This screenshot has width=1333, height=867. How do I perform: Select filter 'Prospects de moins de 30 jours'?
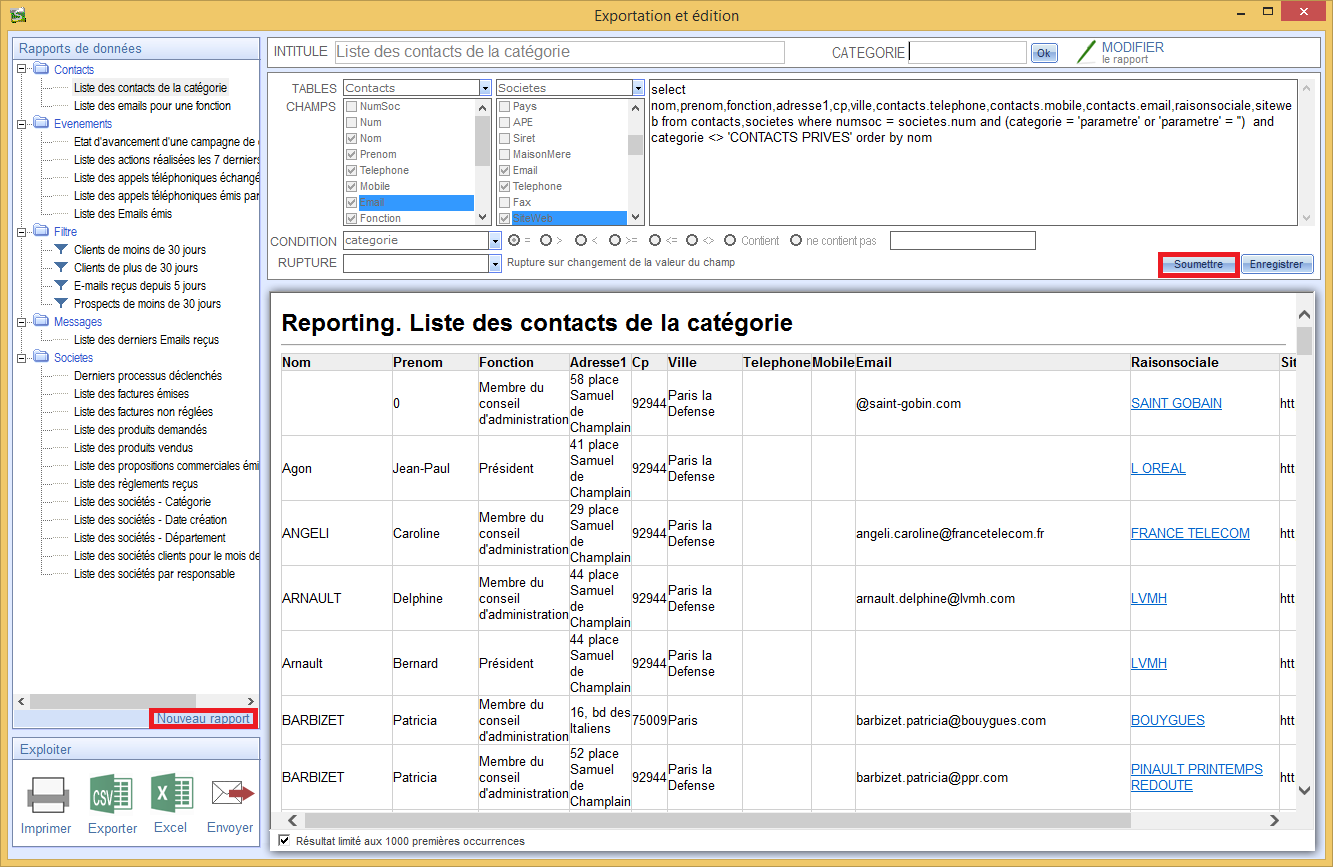tap(147, 304)
